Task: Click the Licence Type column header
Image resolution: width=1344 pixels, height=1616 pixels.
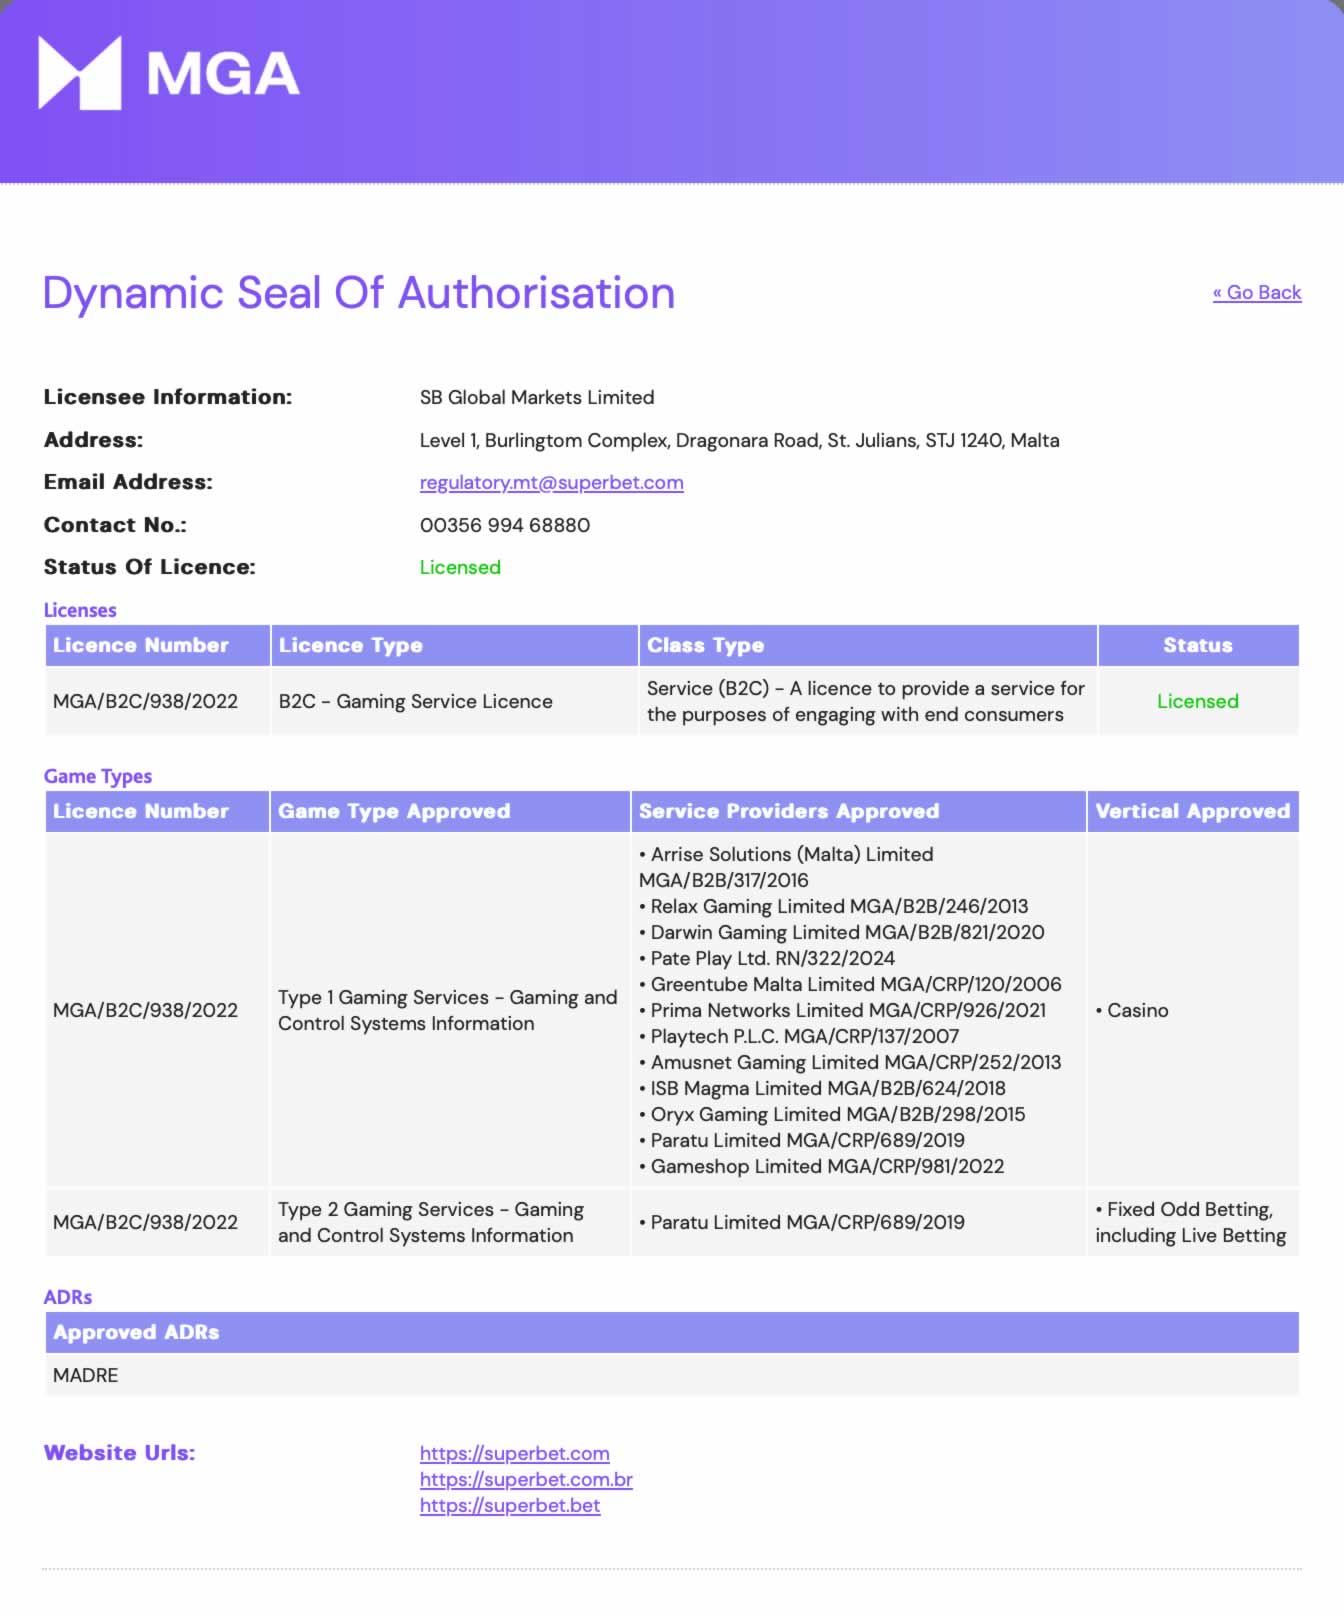Action: 454,645
